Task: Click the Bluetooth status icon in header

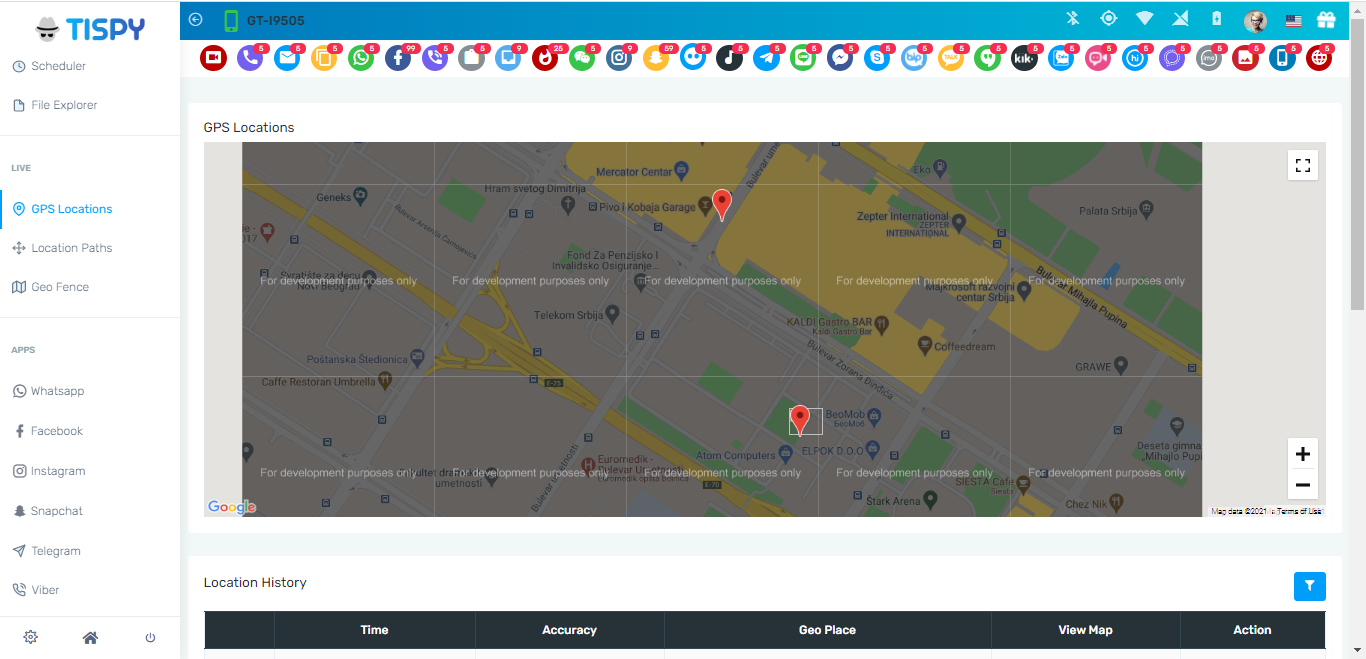Action: coord(1072,18)
